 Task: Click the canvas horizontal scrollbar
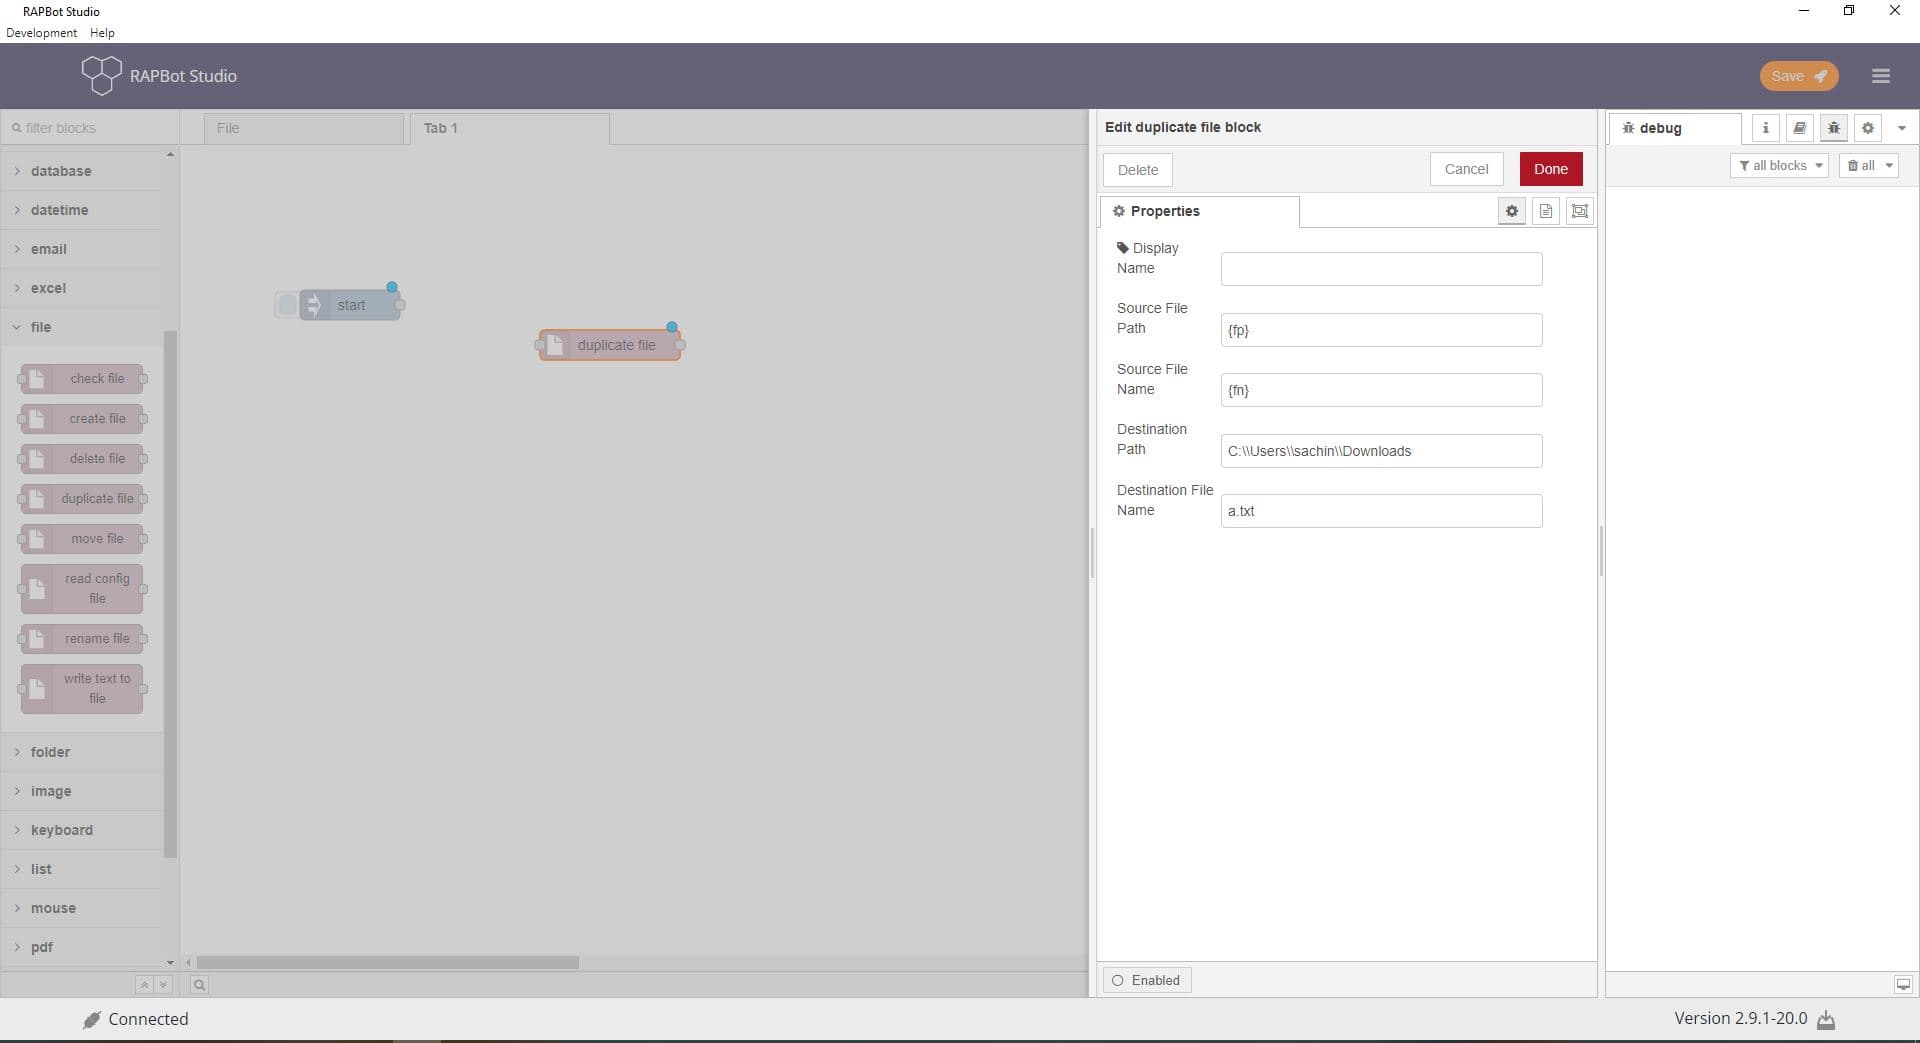tap(388, 962)
